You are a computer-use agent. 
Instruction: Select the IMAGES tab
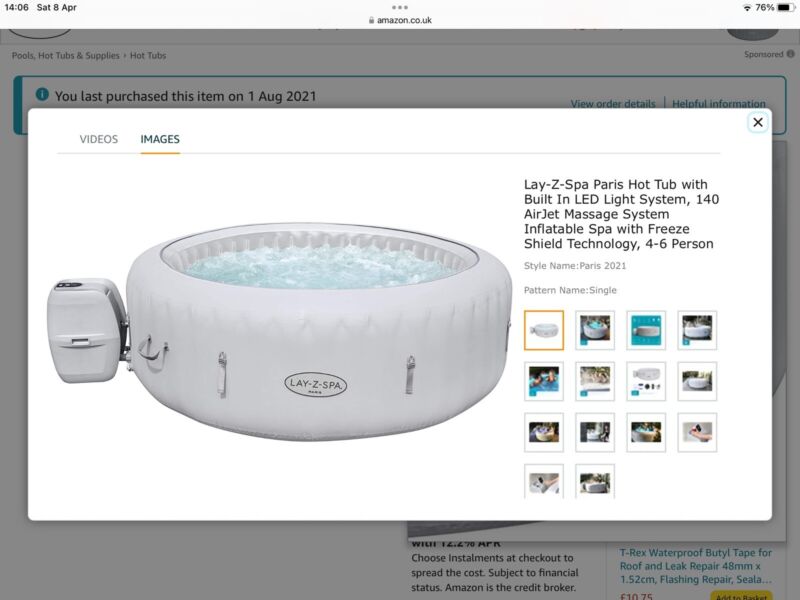(x=160, y=139)
